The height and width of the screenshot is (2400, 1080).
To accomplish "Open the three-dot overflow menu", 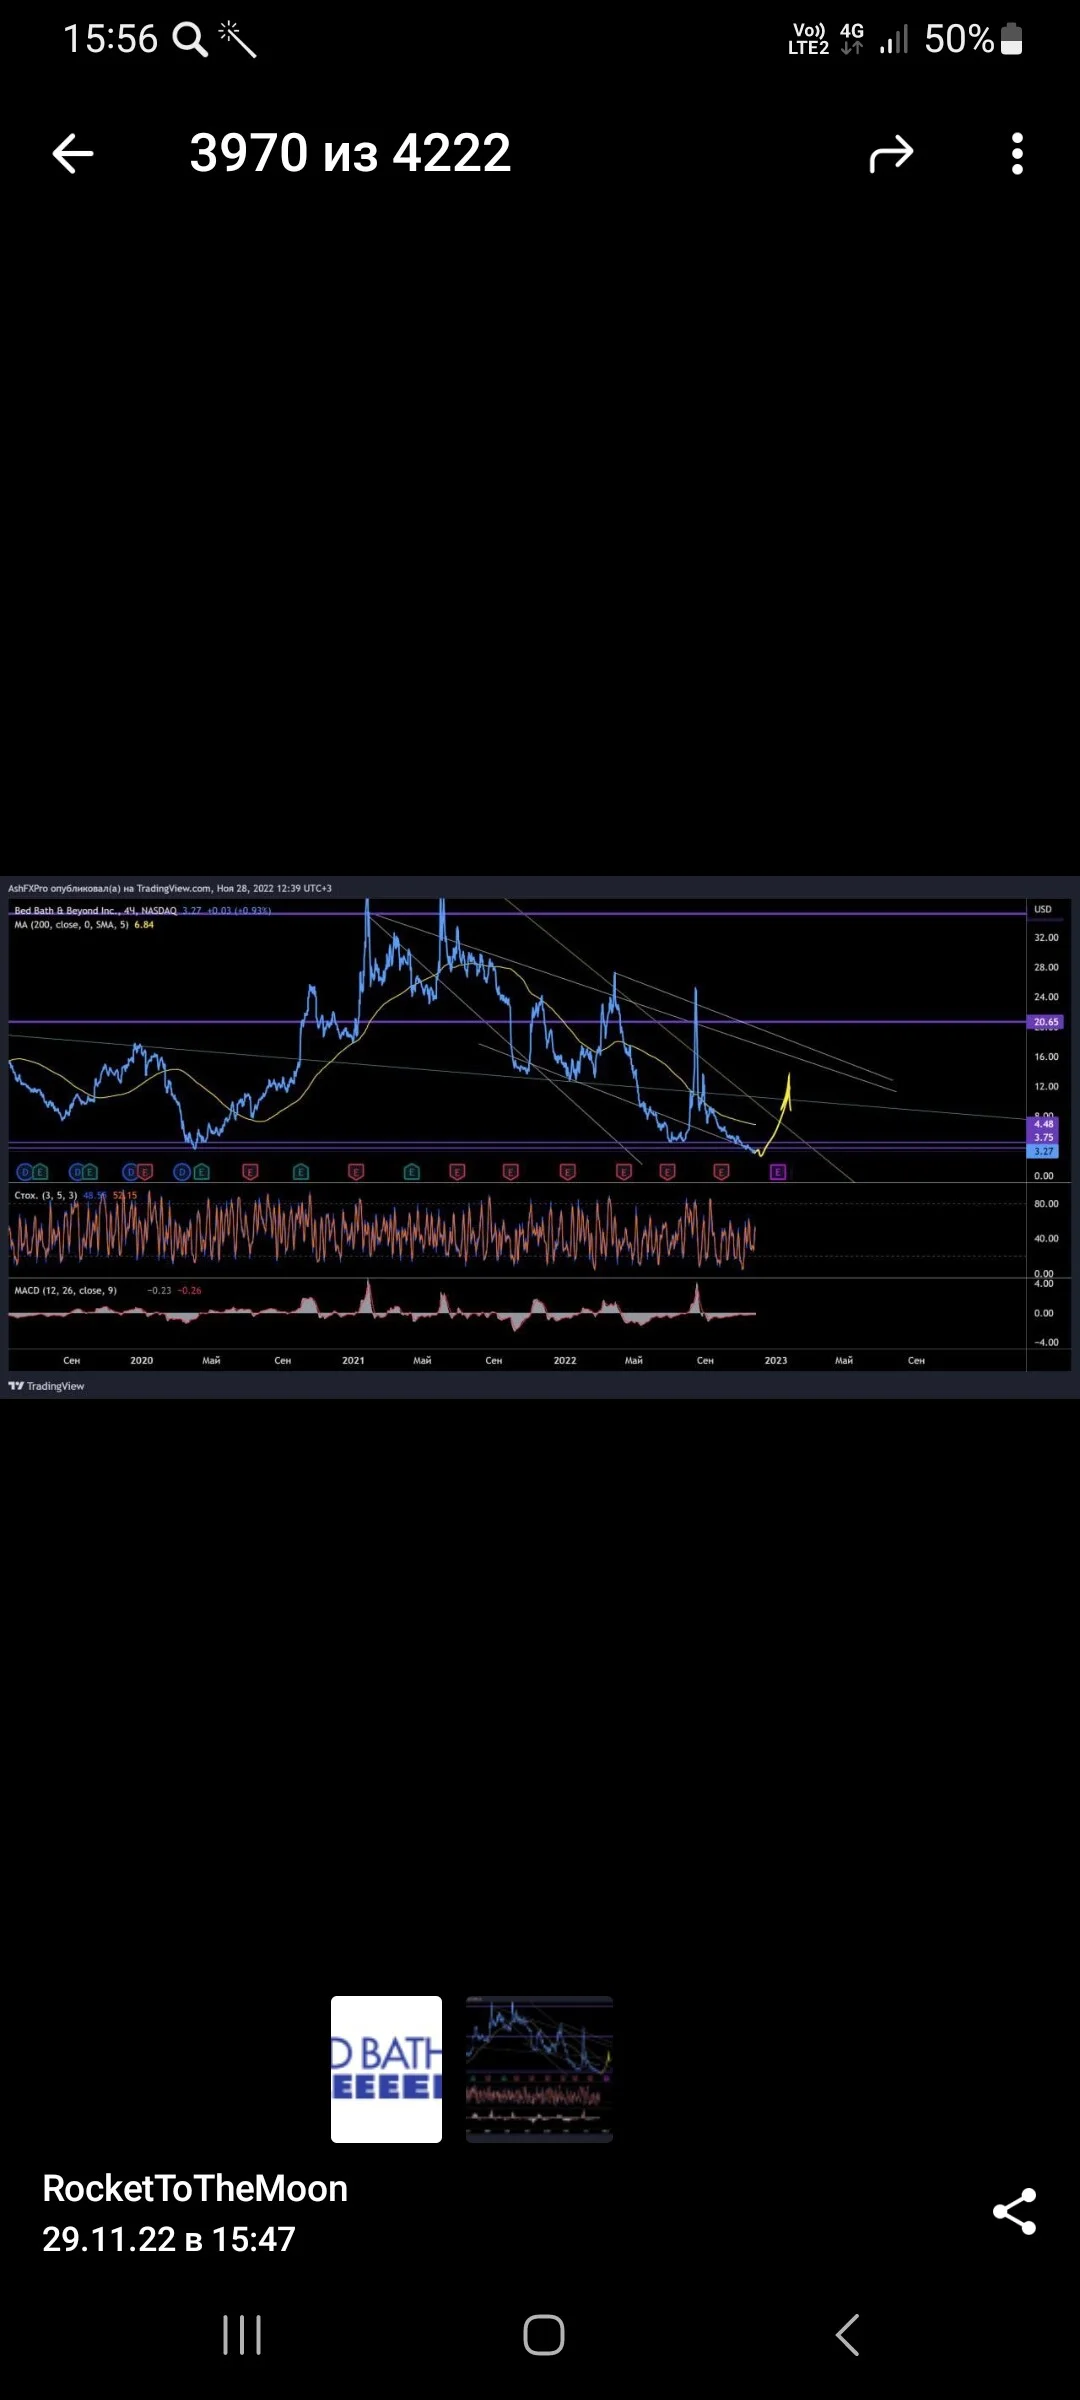I will pyautogui.click(x=1017, y=154).
